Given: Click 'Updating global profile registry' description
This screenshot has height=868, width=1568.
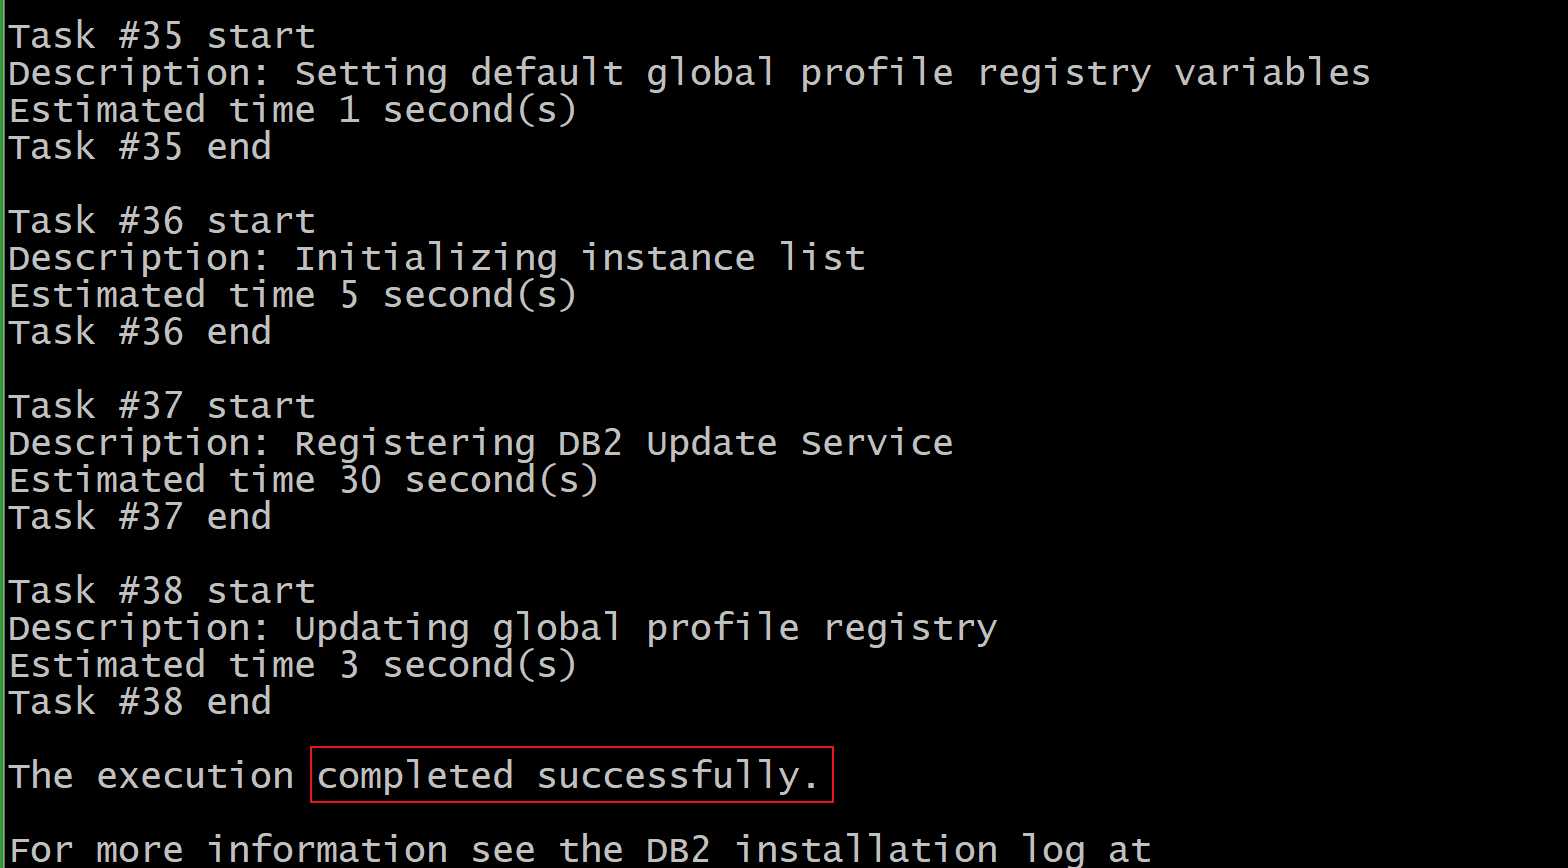Looking at the screenshot, I should [646, 628].
